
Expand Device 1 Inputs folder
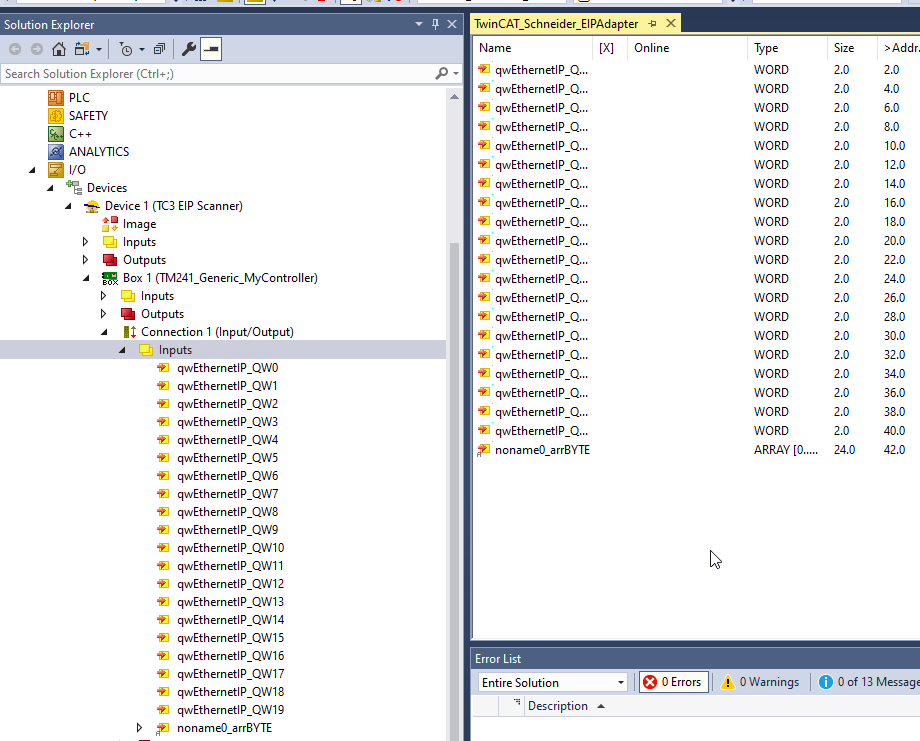(86, 242)
